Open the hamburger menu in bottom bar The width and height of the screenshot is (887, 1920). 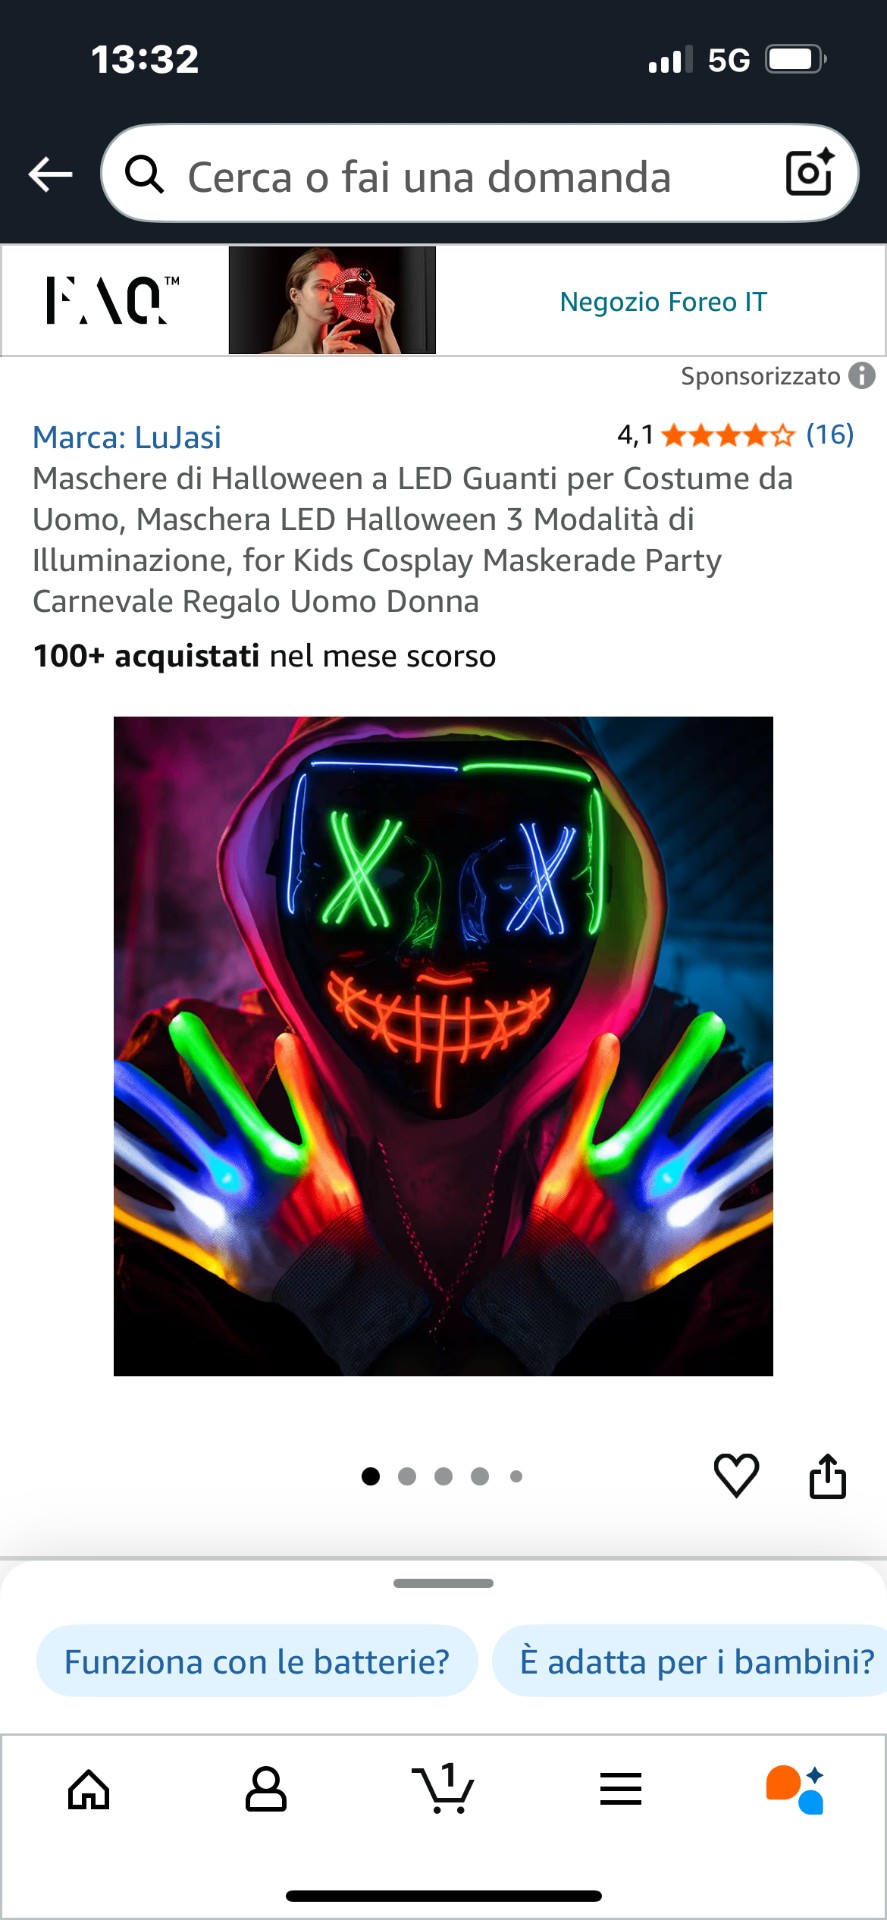(621, 1789)
